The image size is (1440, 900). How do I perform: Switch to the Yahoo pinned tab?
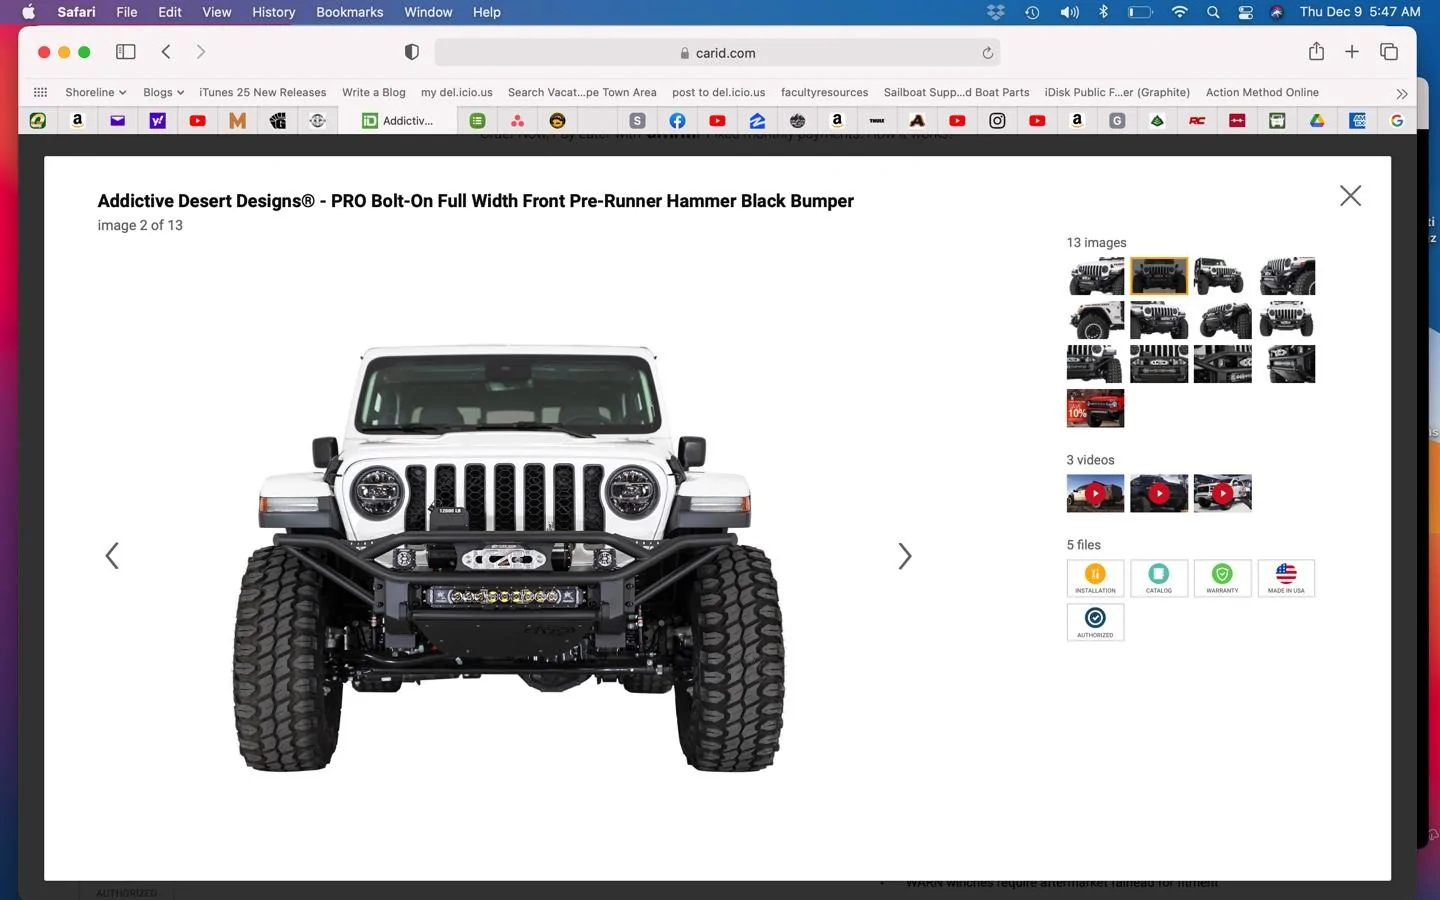[x=157, y=120]
